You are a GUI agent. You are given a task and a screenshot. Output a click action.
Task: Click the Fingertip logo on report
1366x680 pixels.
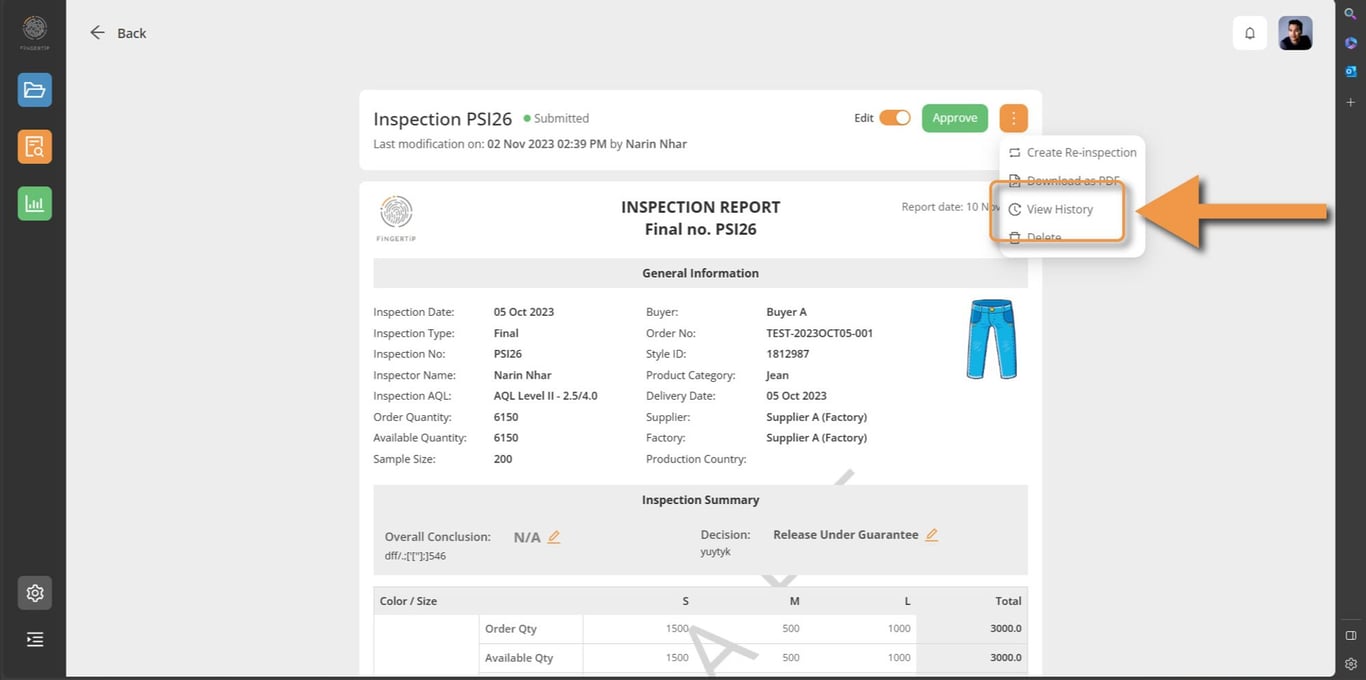tap(397, 218)
